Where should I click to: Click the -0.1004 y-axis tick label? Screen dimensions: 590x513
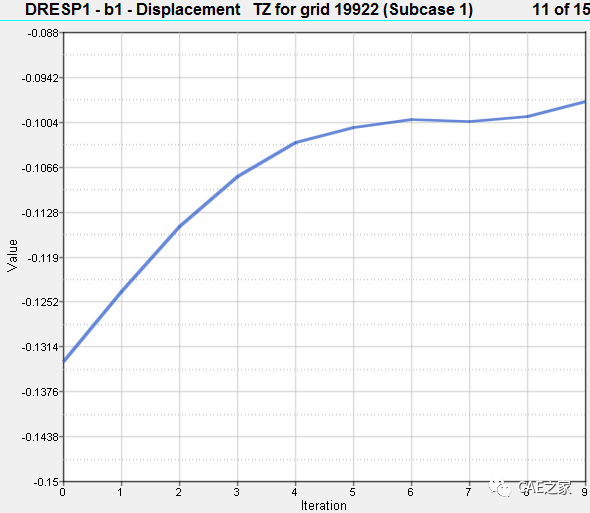pos(41,123)
